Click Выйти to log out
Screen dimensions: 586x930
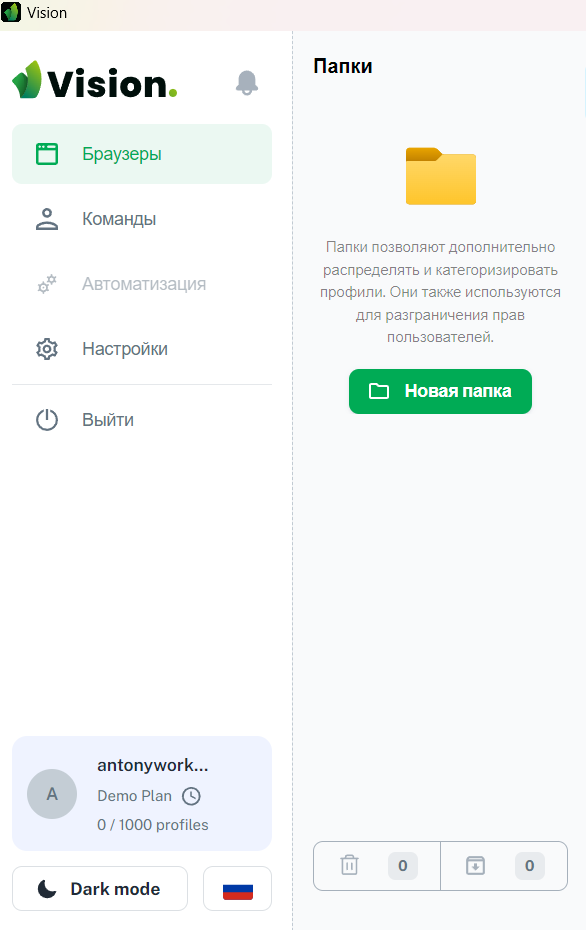142,420
